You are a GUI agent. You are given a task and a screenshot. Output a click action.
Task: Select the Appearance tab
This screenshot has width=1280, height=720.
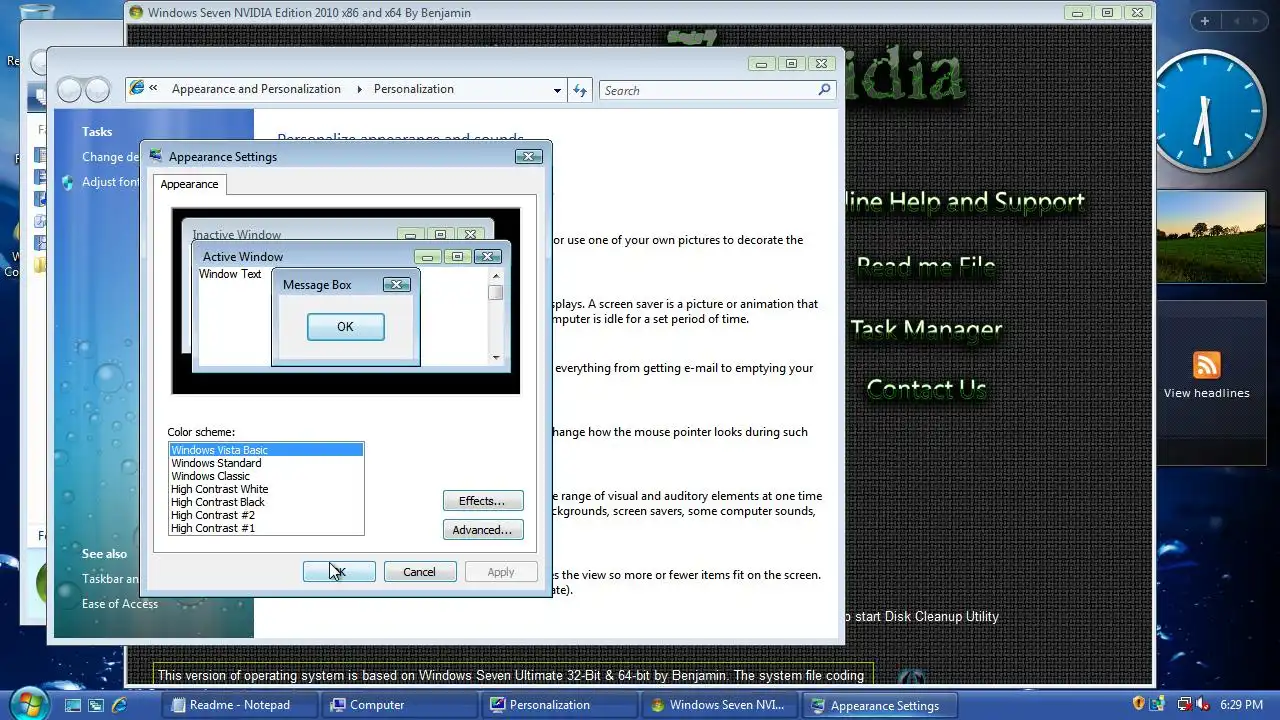click(x=189, y=184)
